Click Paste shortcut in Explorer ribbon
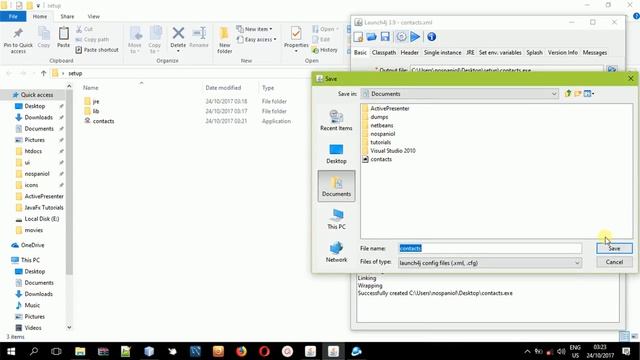640x360 pixels. tap(97, 50)
